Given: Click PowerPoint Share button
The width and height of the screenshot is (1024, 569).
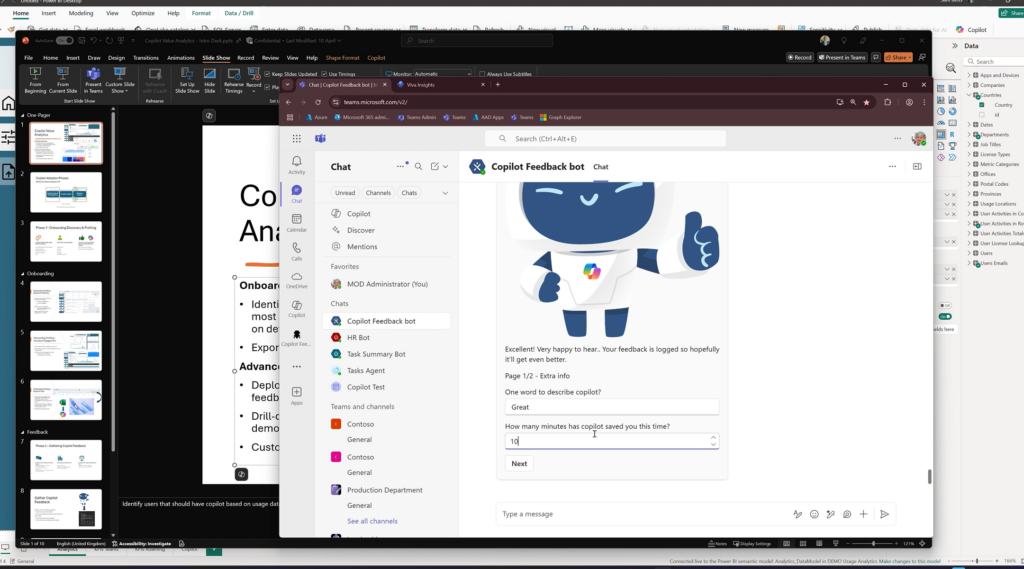Looking at the screenshot, I should (899, 57).
